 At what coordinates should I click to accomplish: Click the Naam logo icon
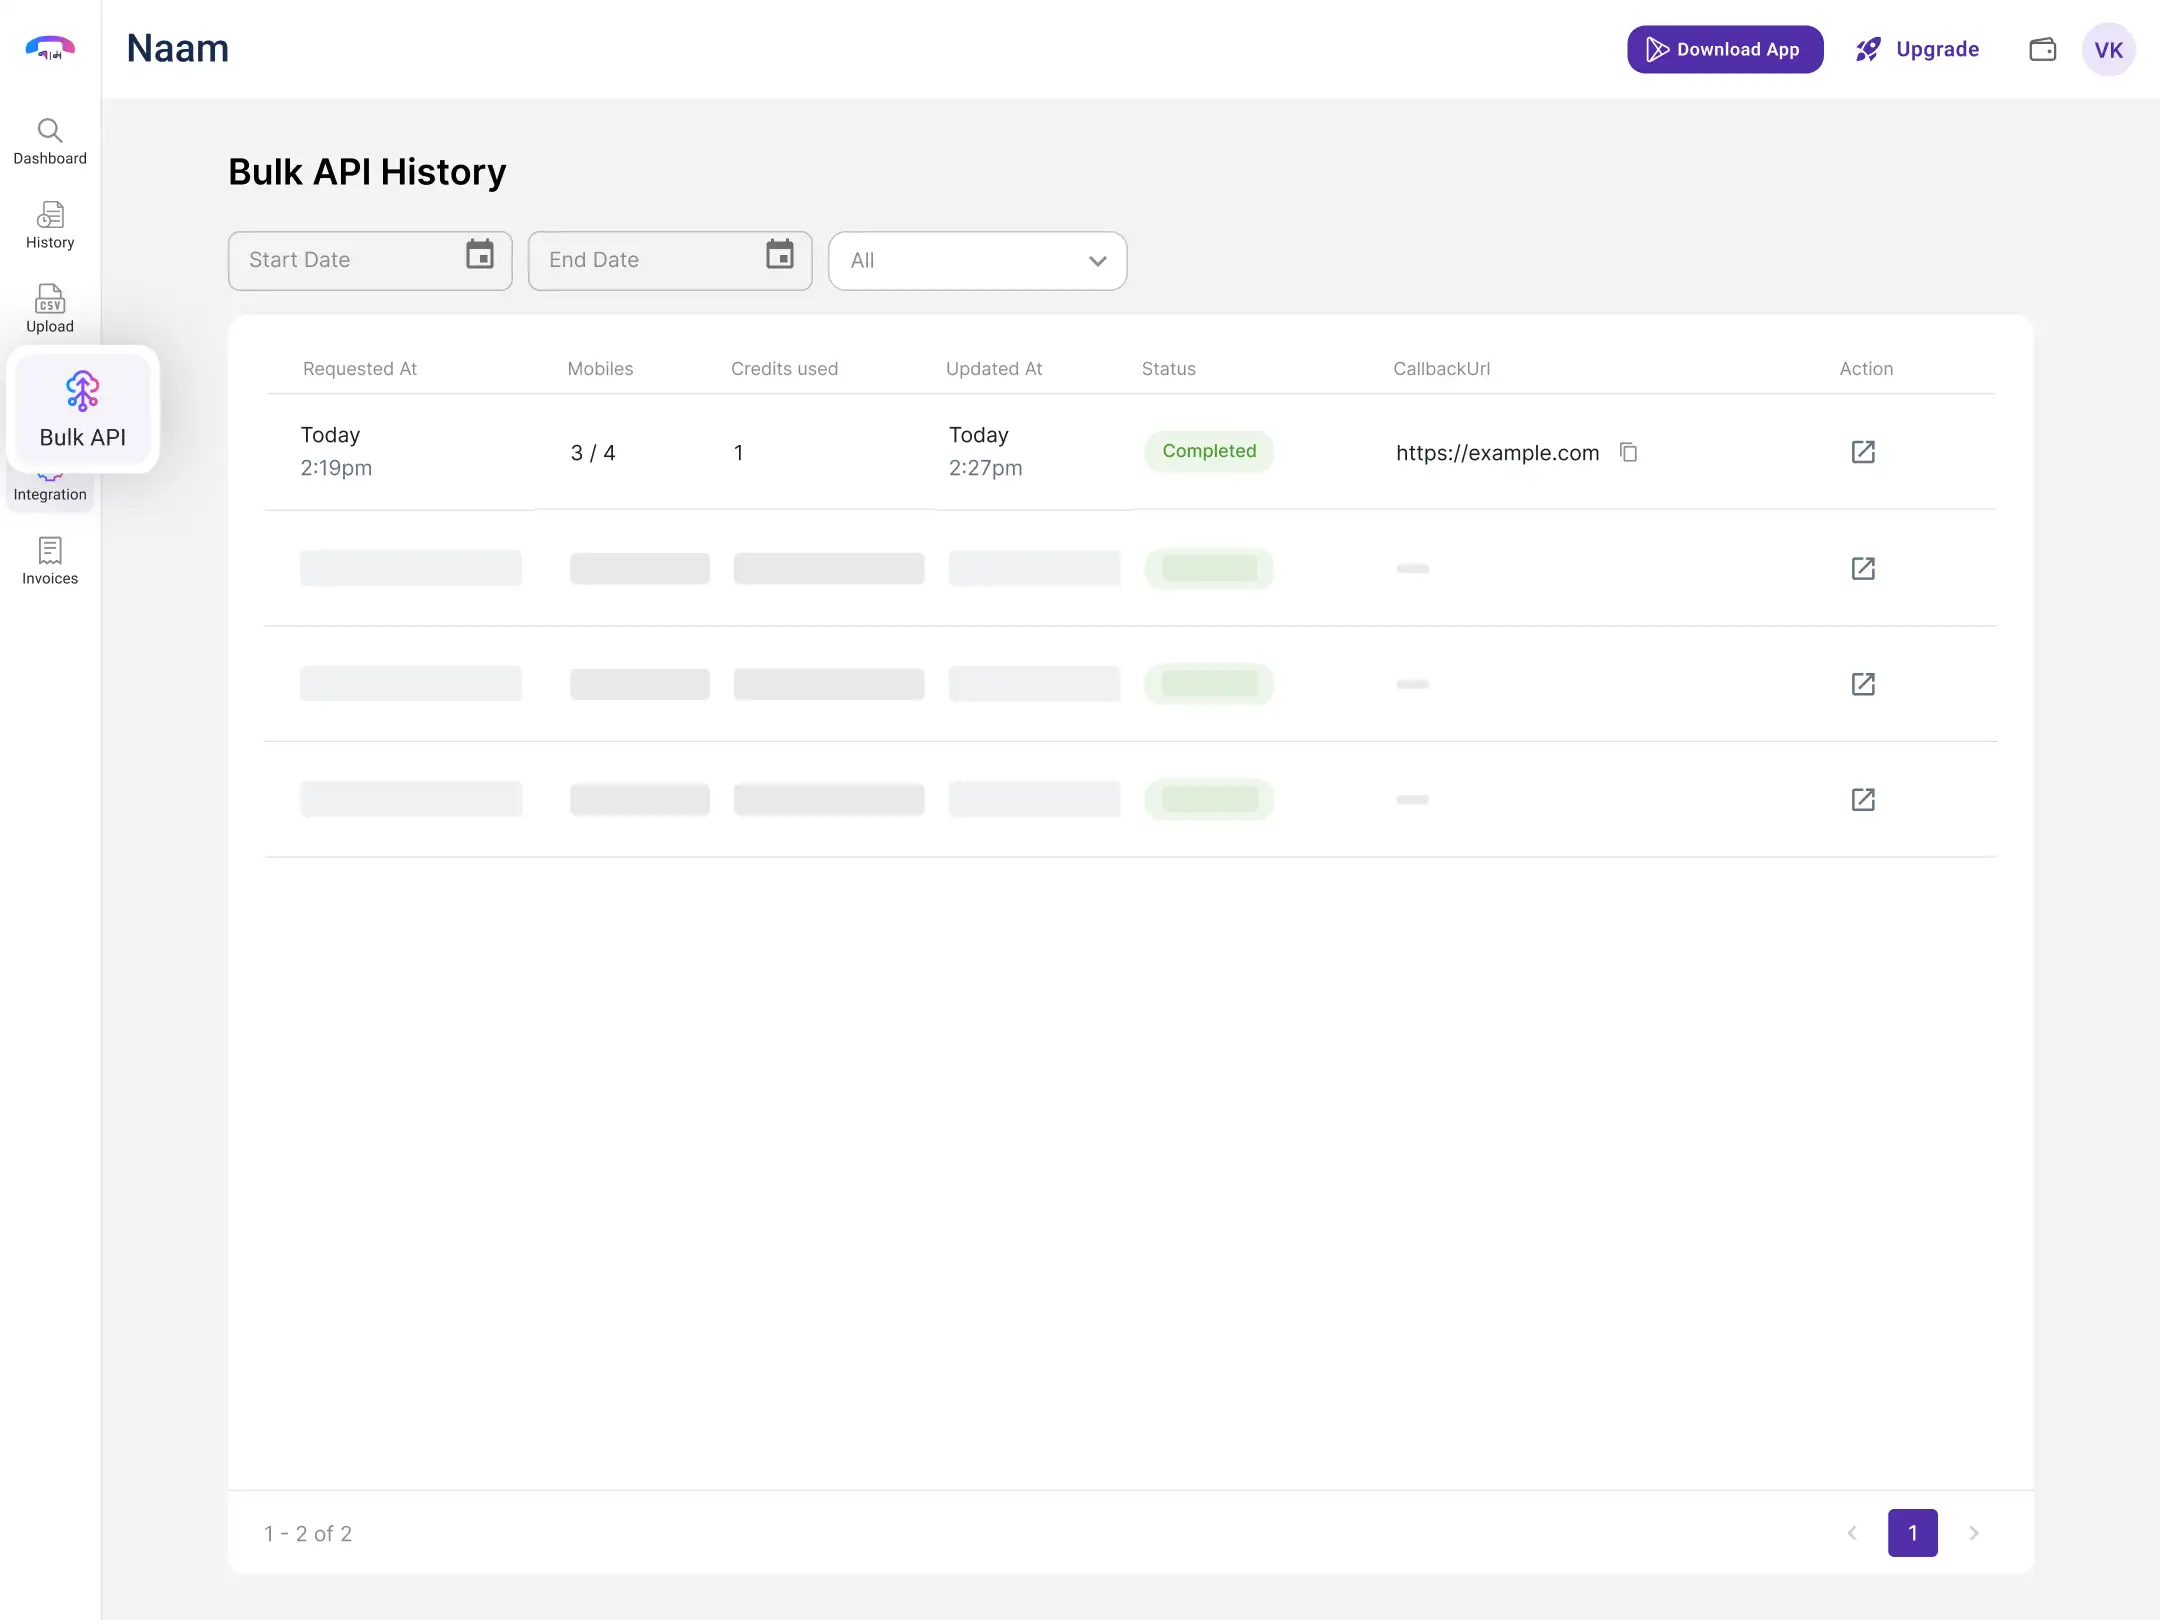(49, 46)
